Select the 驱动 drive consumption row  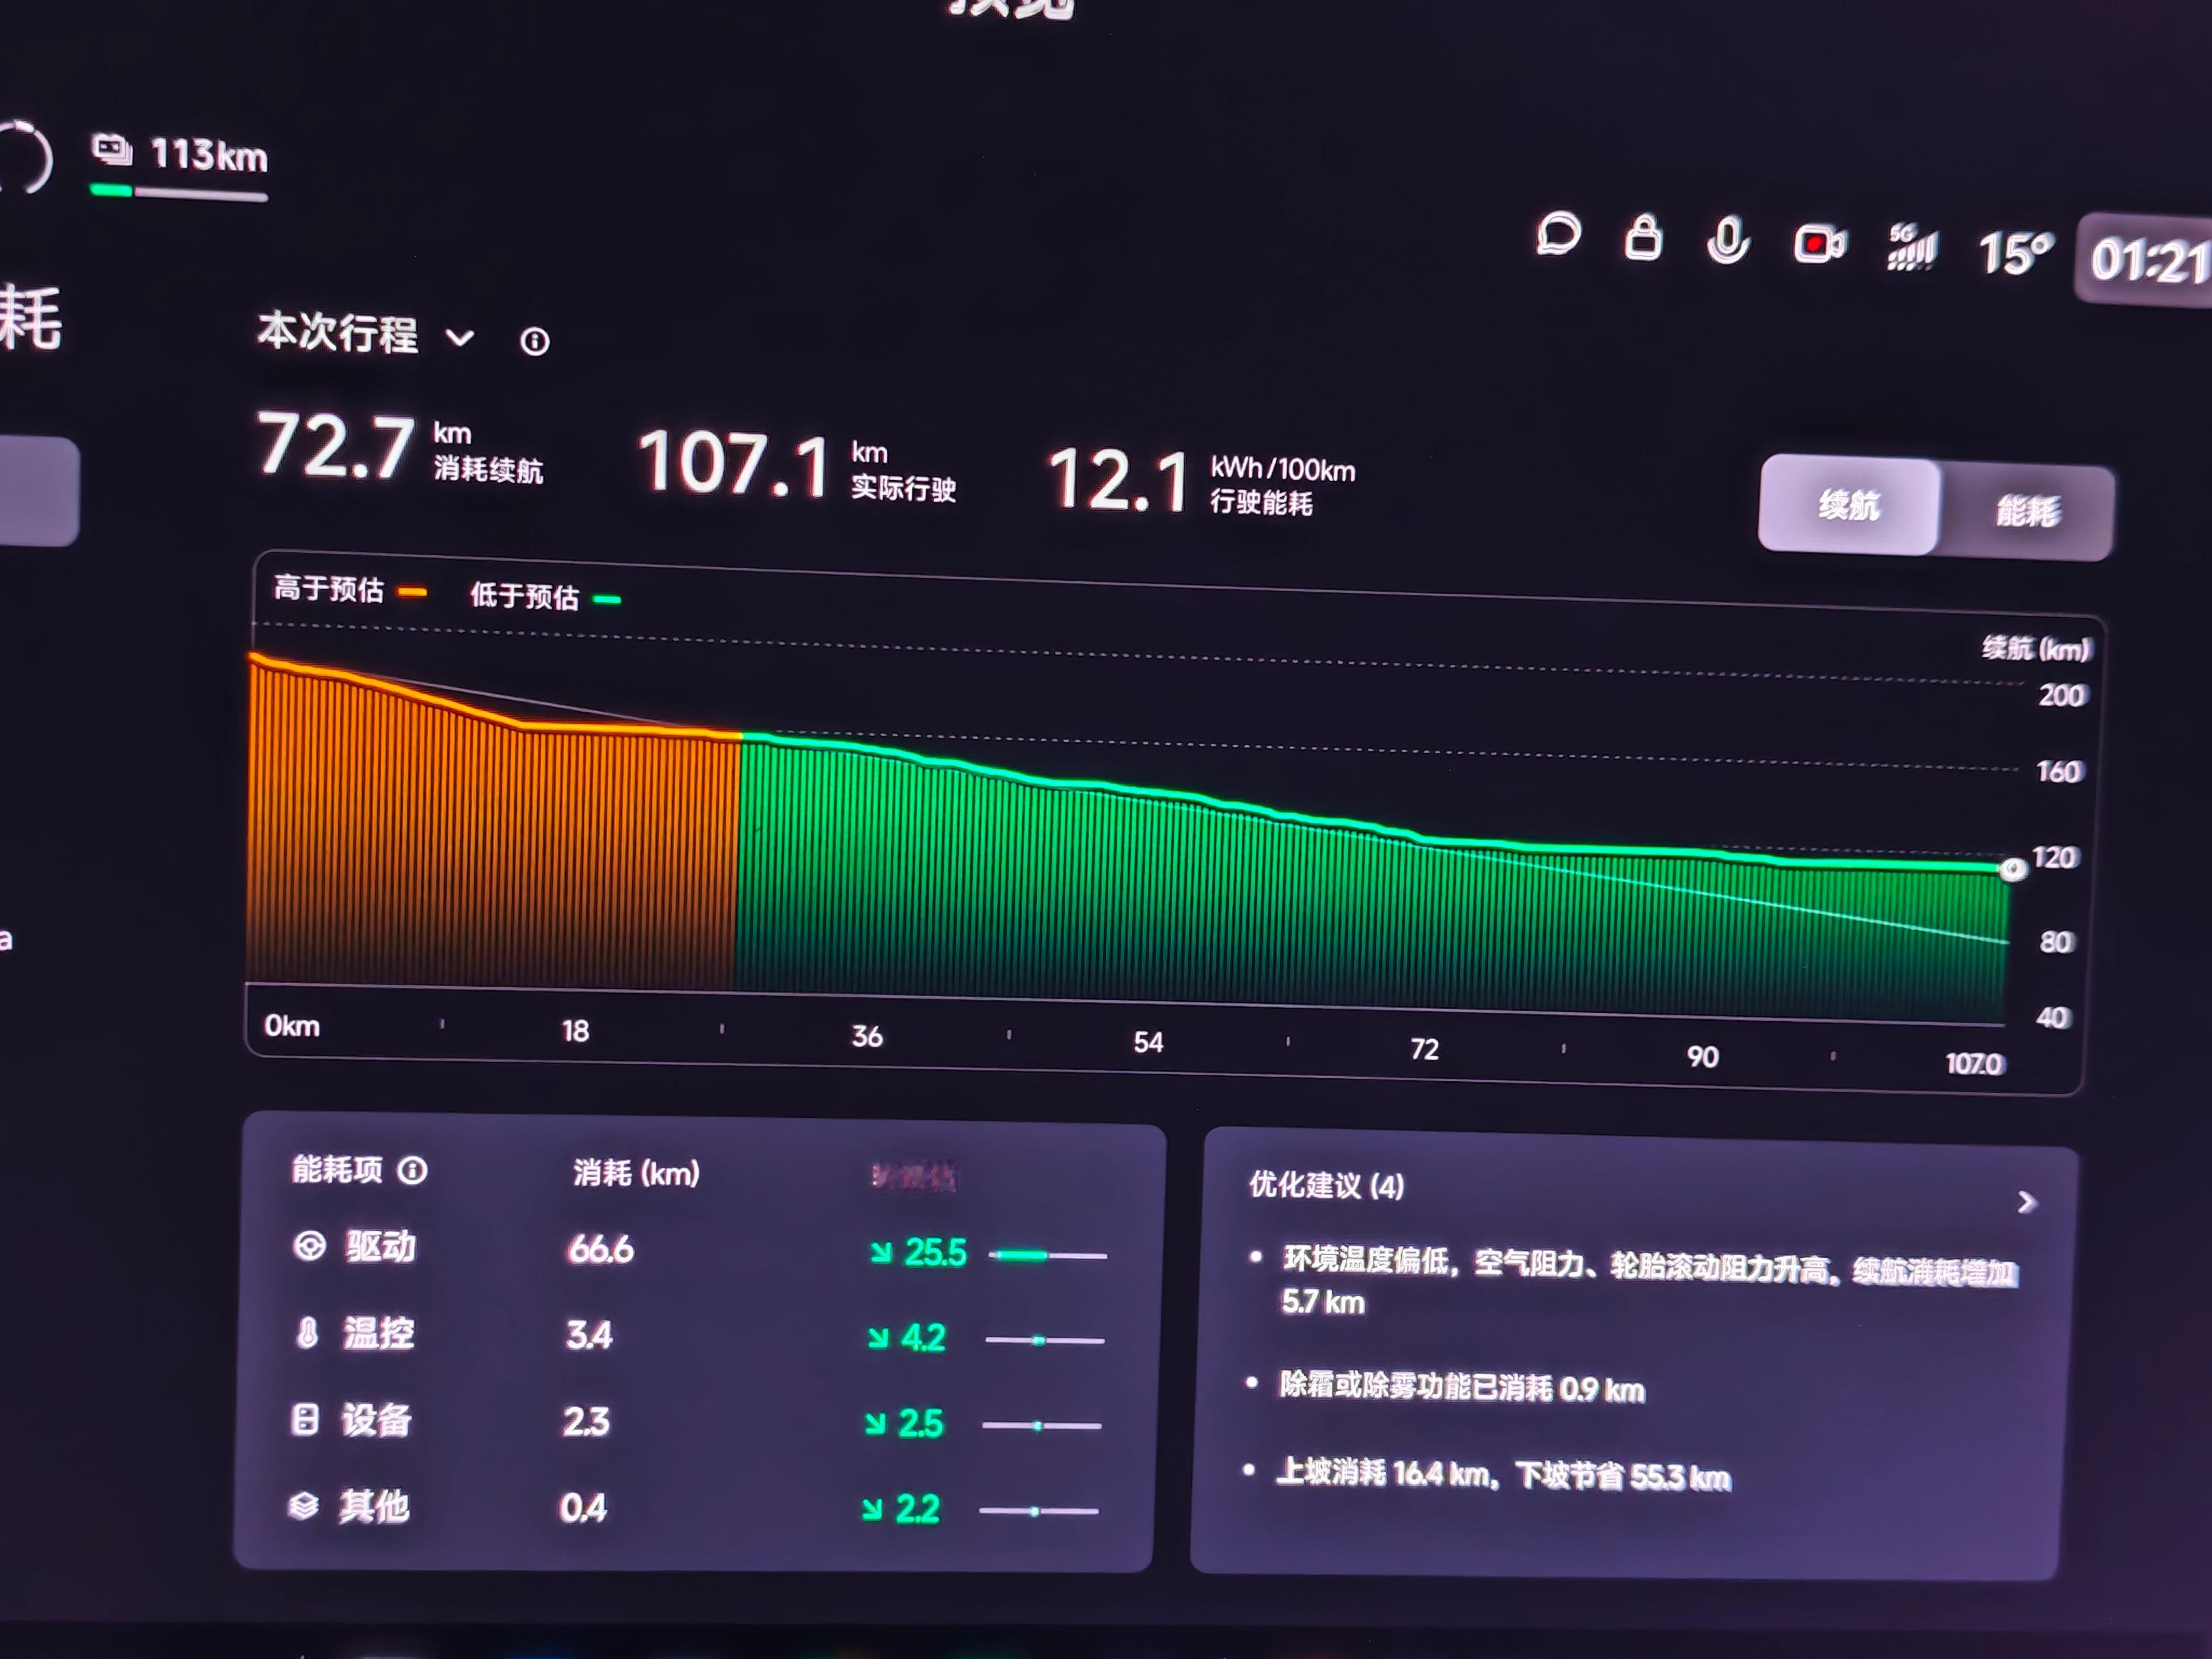(x=380, y=1247)
